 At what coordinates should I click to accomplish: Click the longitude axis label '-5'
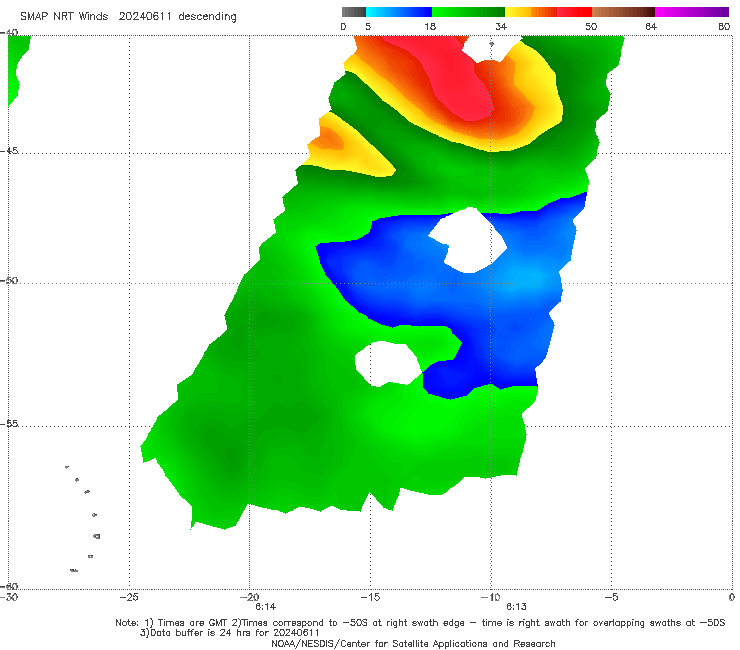pyautogui.click(x=612, y=597)
